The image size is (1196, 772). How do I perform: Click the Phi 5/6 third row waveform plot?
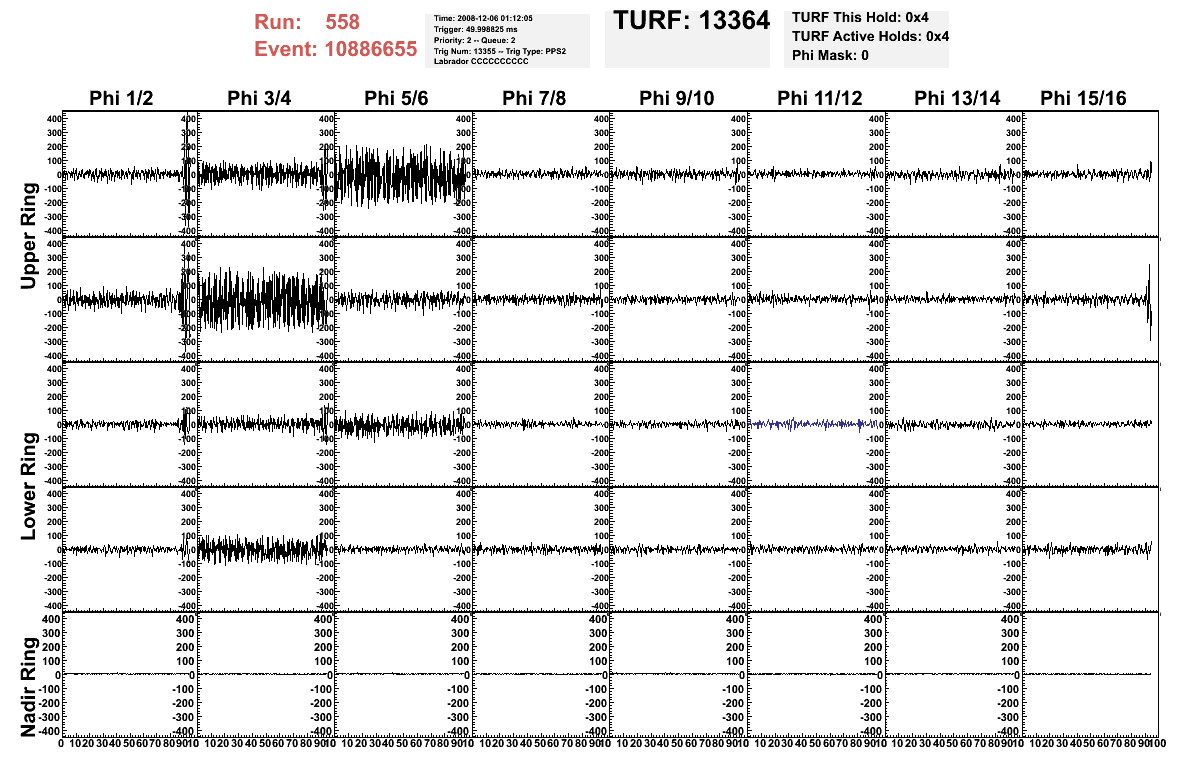coord(403,424)
